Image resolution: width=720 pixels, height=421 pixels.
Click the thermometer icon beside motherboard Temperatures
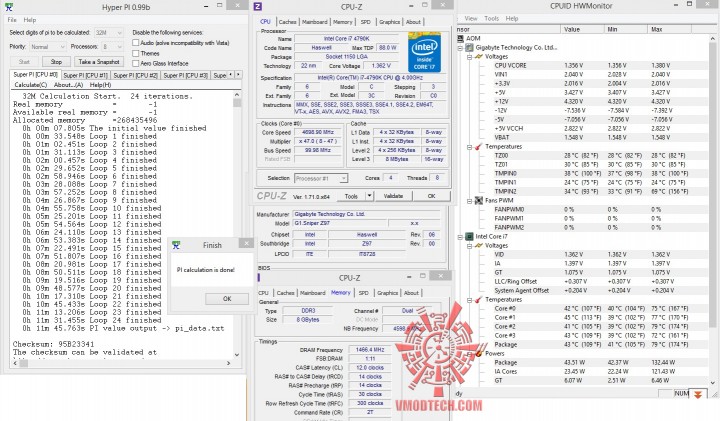(x=478, y=147)
